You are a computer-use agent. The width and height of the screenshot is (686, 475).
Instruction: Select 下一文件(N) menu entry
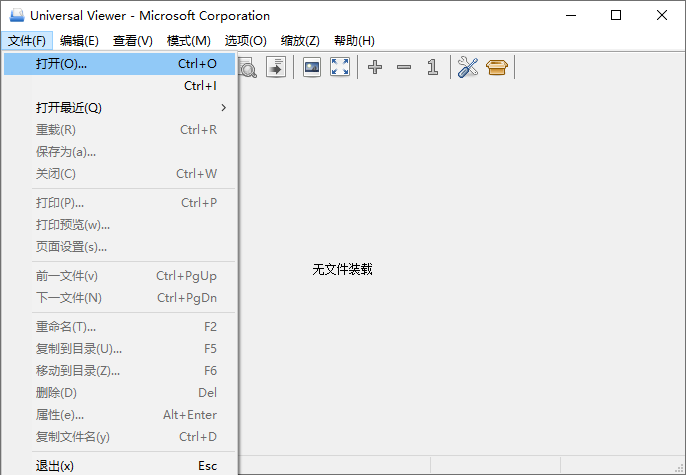pos(119,298)
